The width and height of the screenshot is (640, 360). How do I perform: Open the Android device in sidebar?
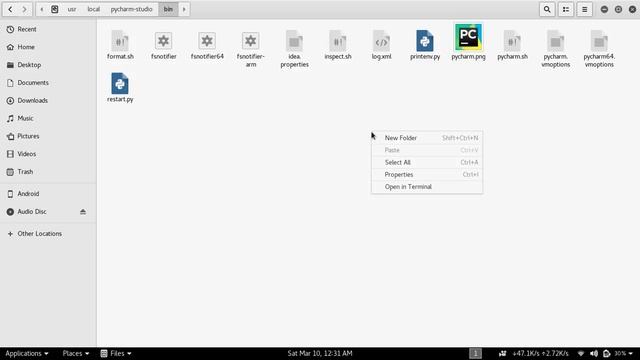[x=48, y=194]
